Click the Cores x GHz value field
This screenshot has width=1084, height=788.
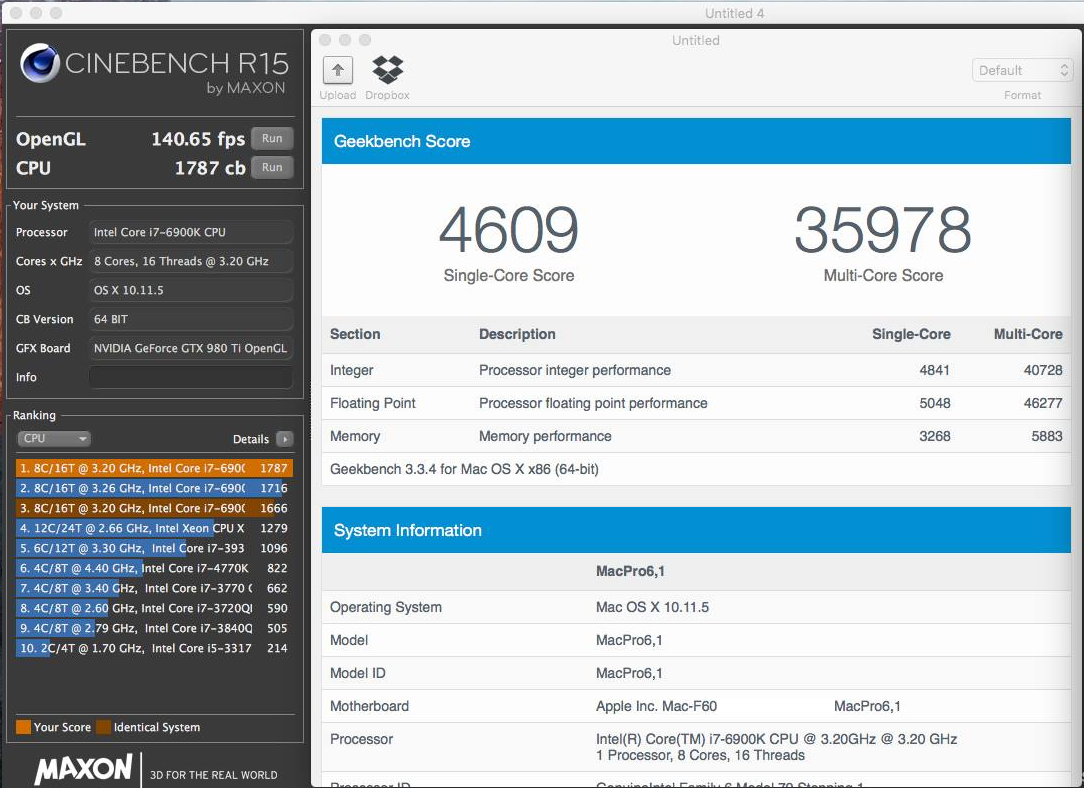tap(191, 261)
